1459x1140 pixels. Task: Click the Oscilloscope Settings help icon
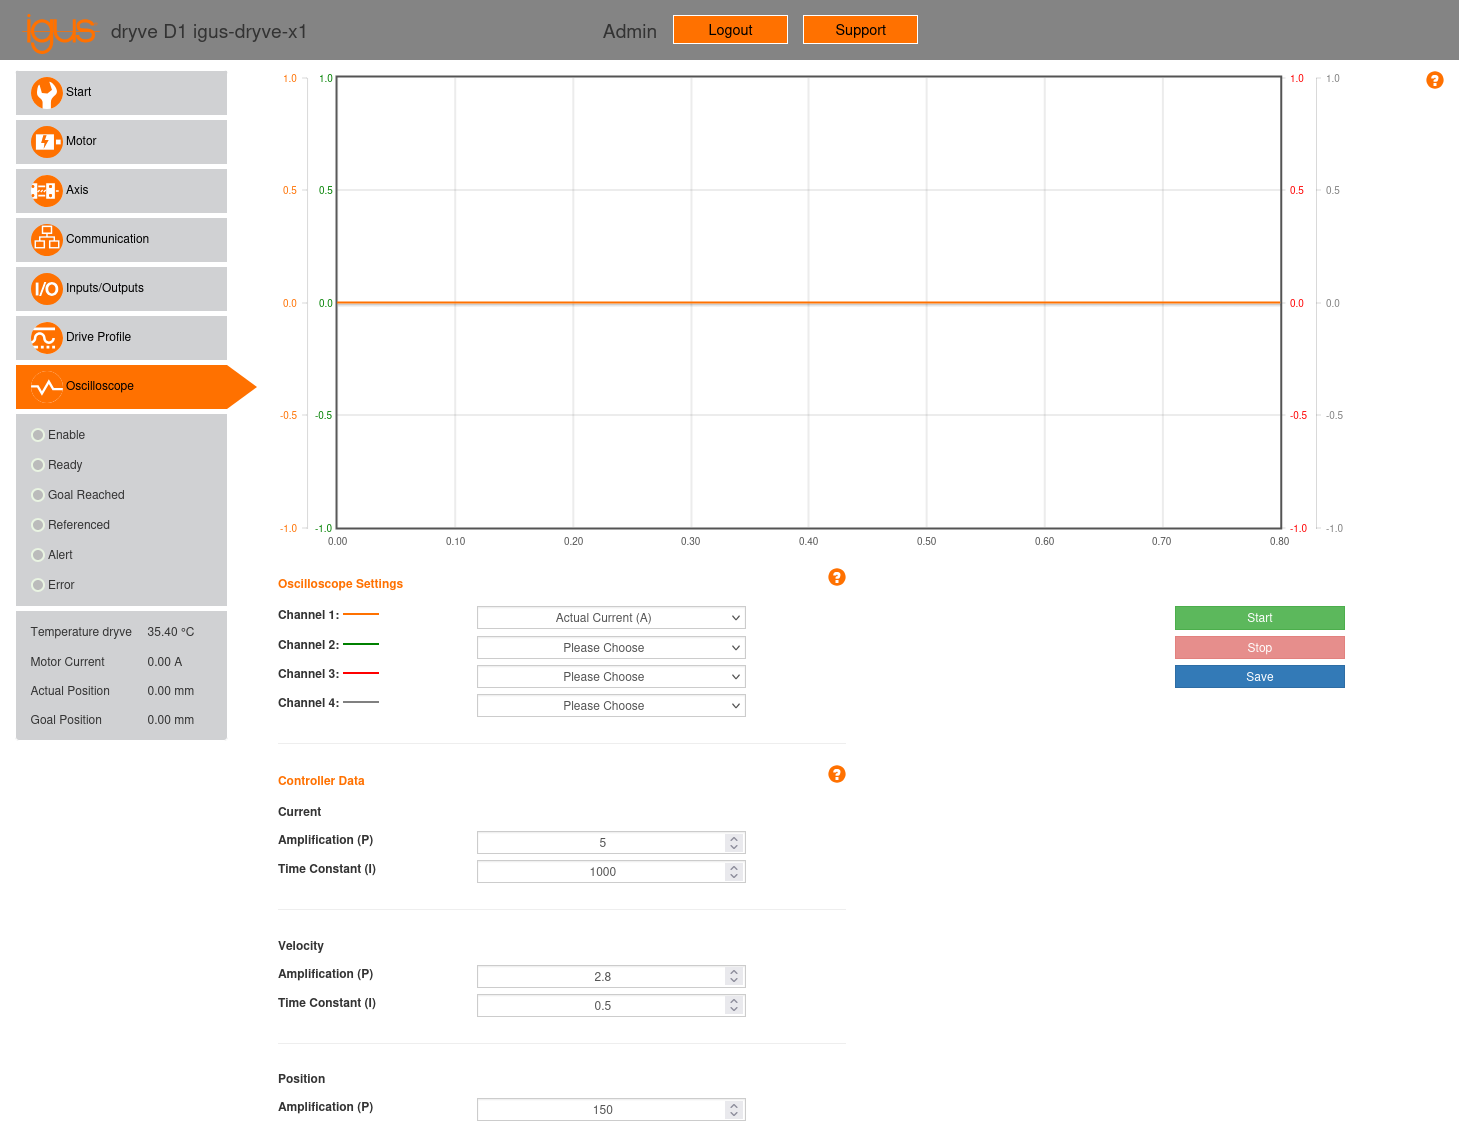pos(837,577)
